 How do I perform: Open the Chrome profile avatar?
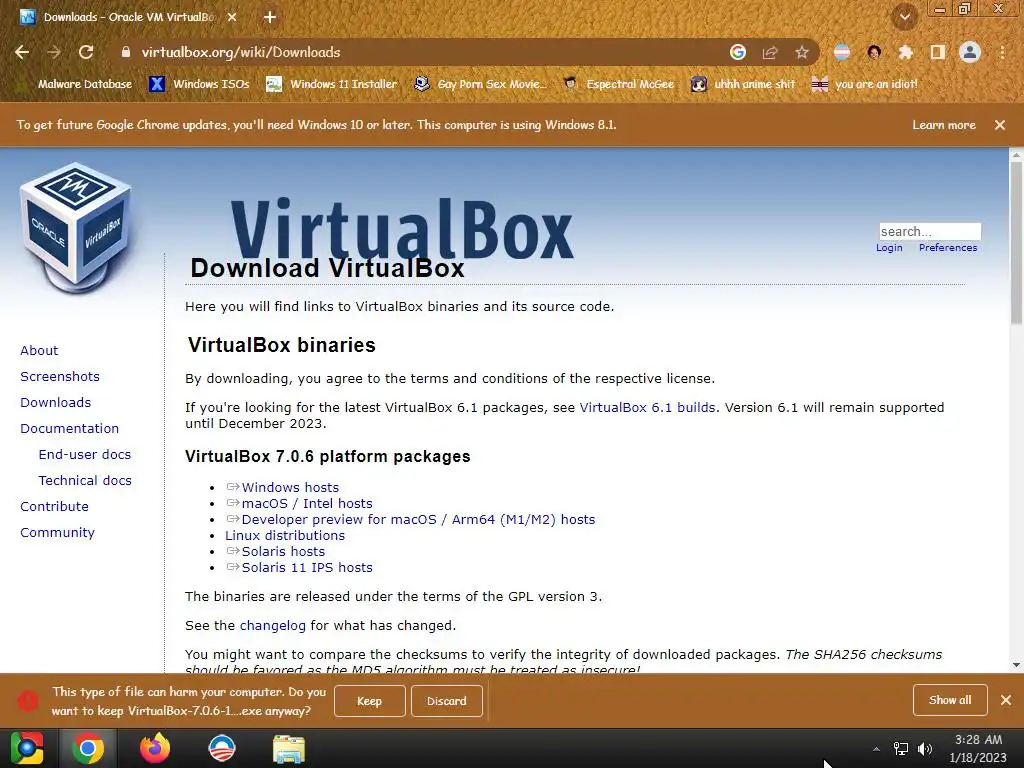tap(970, 52)
